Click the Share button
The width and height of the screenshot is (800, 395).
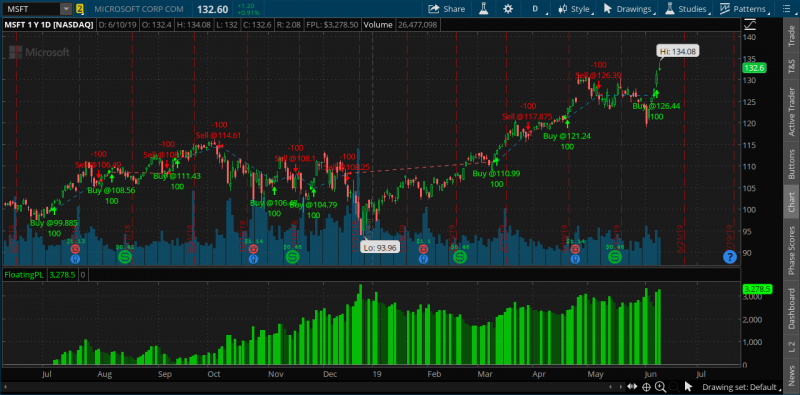[x=446, y=9]
